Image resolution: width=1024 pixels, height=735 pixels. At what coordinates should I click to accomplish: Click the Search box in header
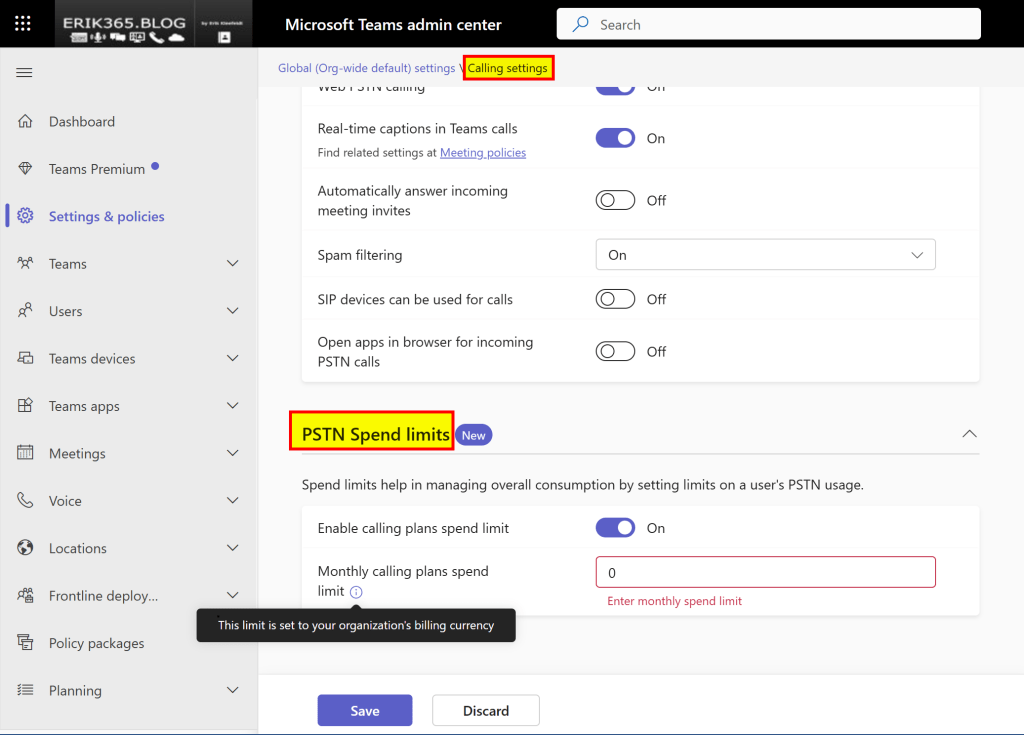click(x=768, y=24)
